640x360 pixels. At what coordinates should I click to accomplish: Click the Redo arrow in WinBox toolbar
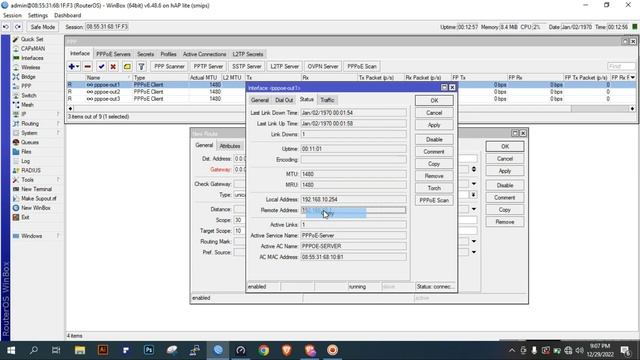(18, 27)
